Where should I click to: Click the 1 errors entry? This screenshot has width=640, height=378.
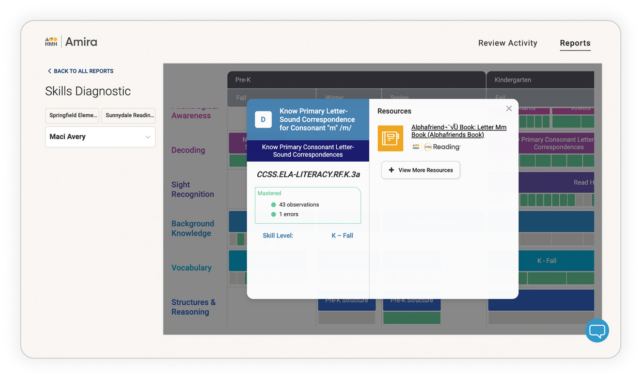click(x=288, y=214)
